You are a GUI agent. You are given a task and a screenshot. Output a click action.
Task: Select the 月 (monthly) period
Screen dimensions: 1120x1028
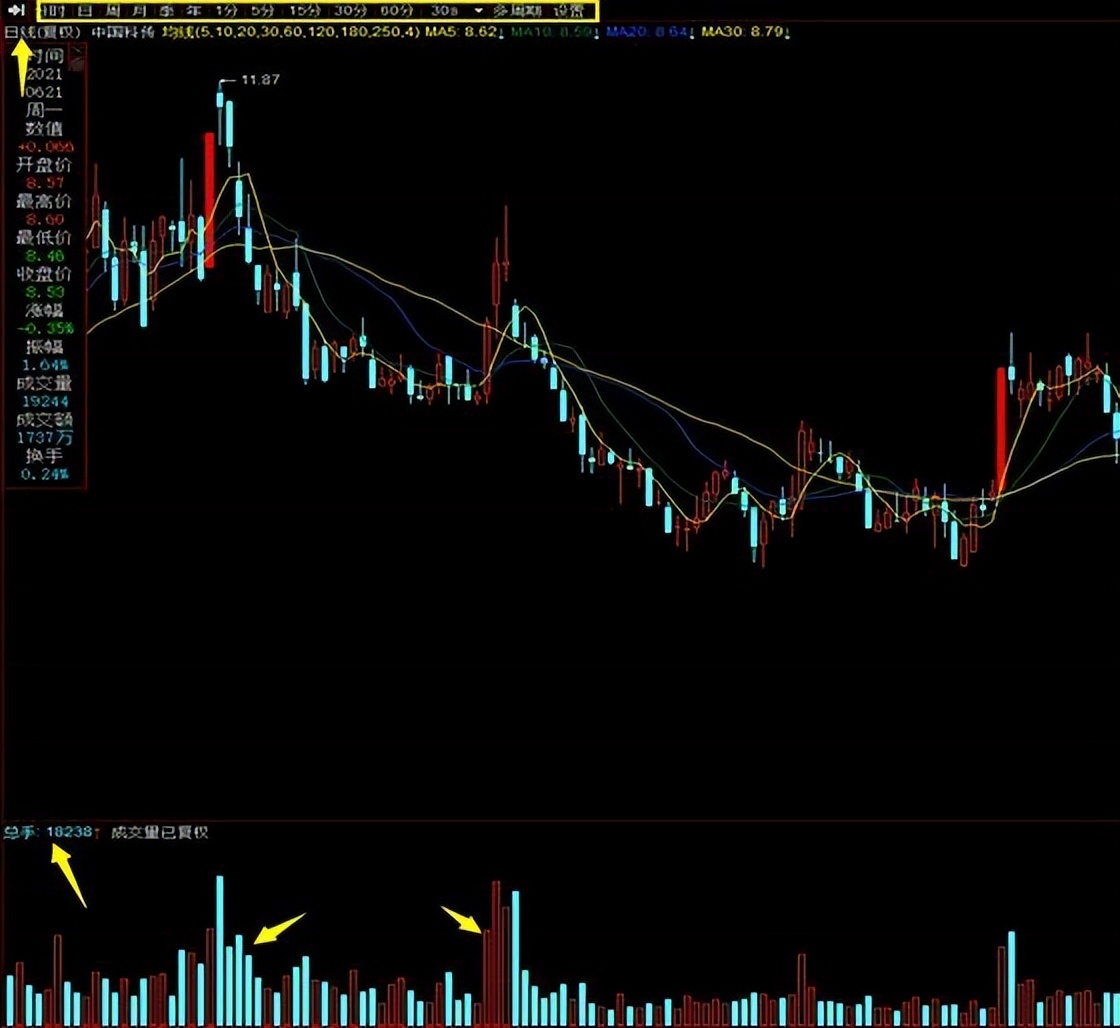137,11
